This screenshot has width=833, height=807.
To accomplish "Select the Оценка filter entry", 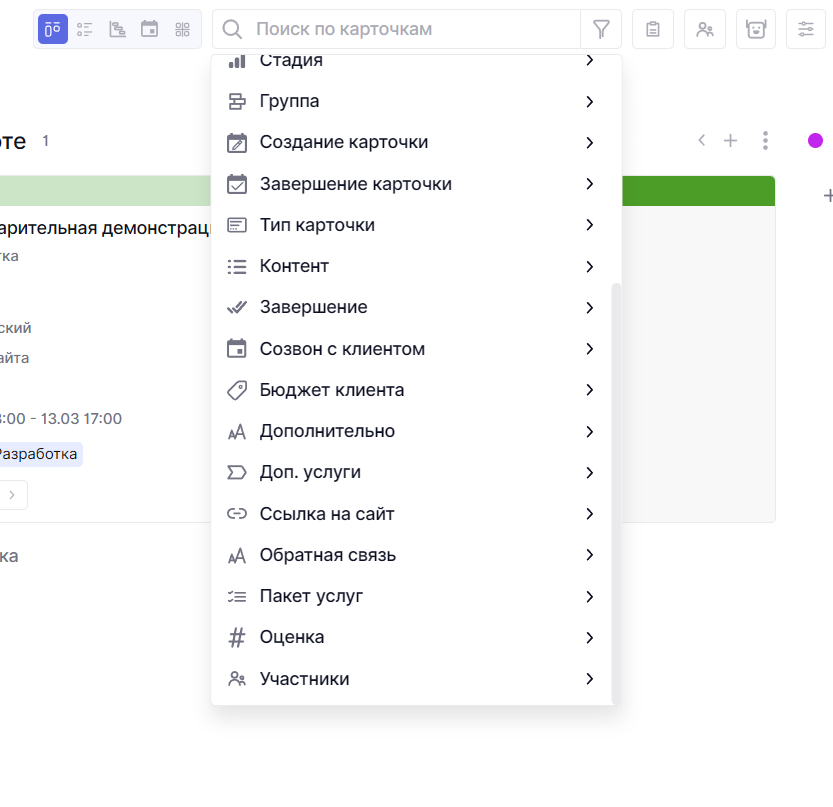I will pos(292,637).
